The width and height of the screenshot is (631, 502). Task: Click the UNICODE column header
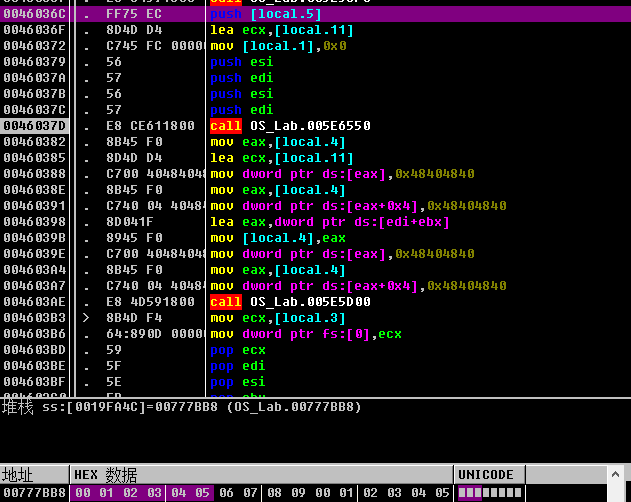[489, 475]
